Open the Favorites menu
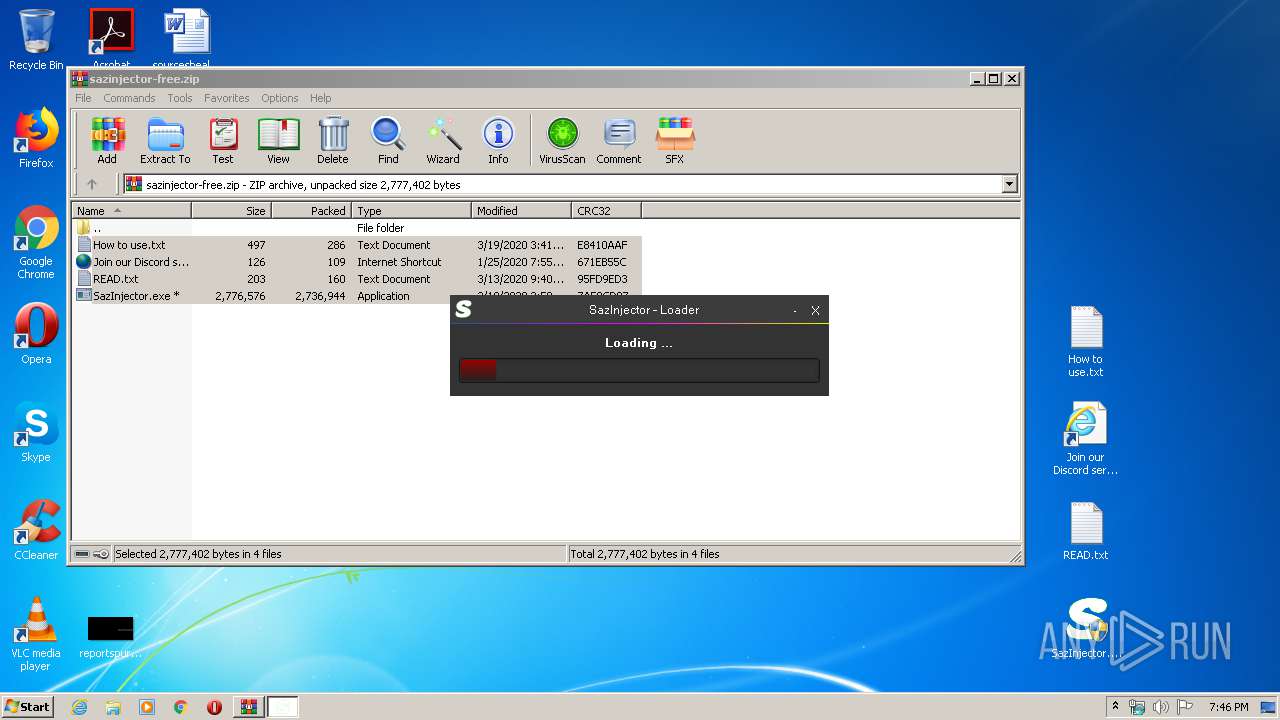The image size is (1280, 720). point(227,98)
